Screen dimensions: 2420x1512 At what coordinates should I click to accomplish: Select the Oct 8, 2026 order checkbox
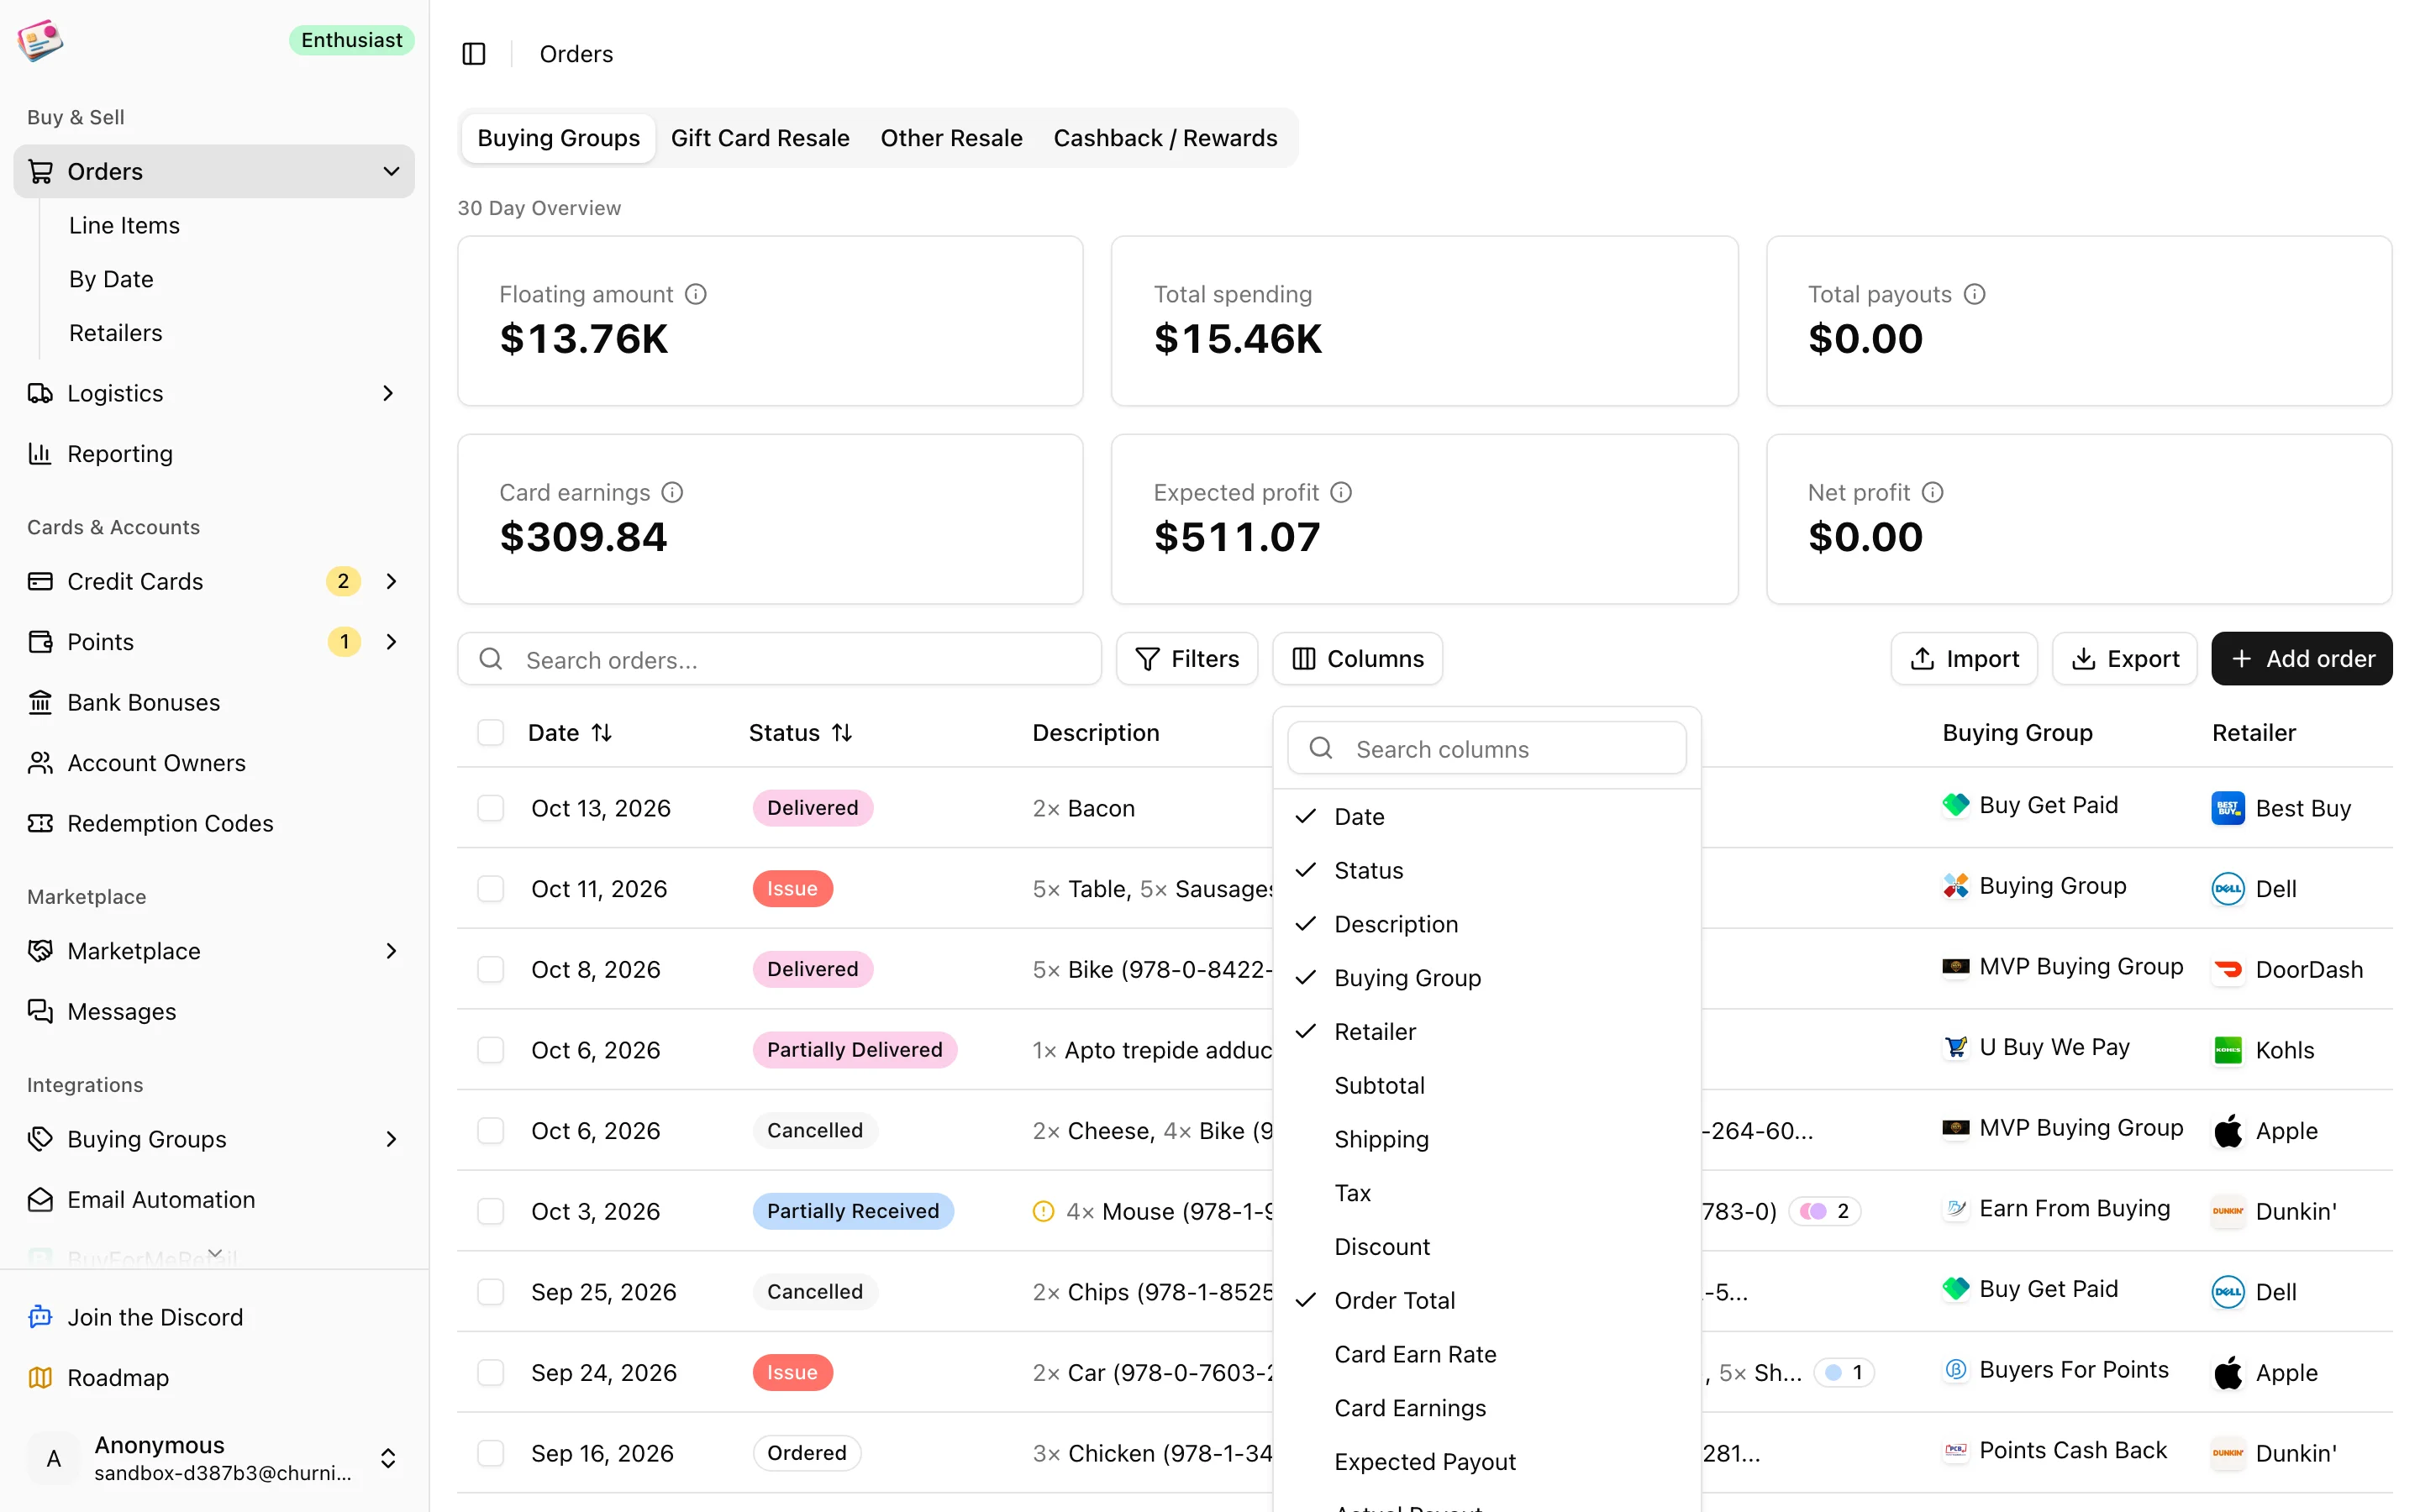point(490,970)
